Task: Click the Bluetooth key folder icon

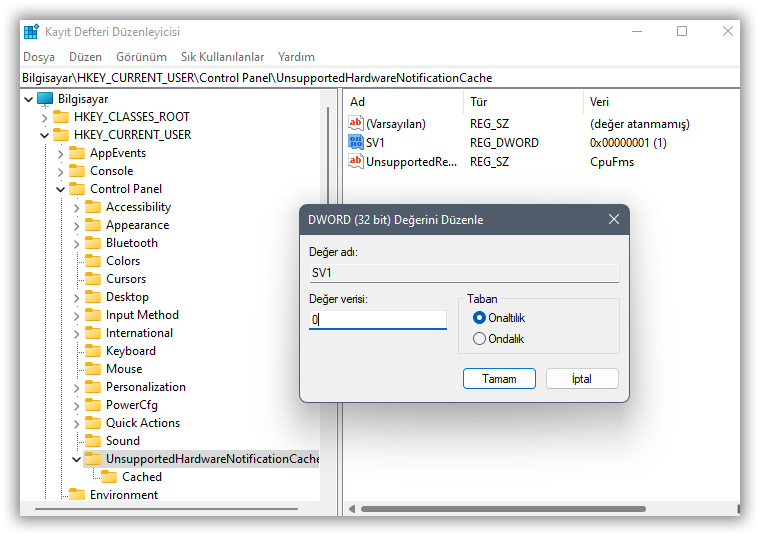Action: point(93,243)
